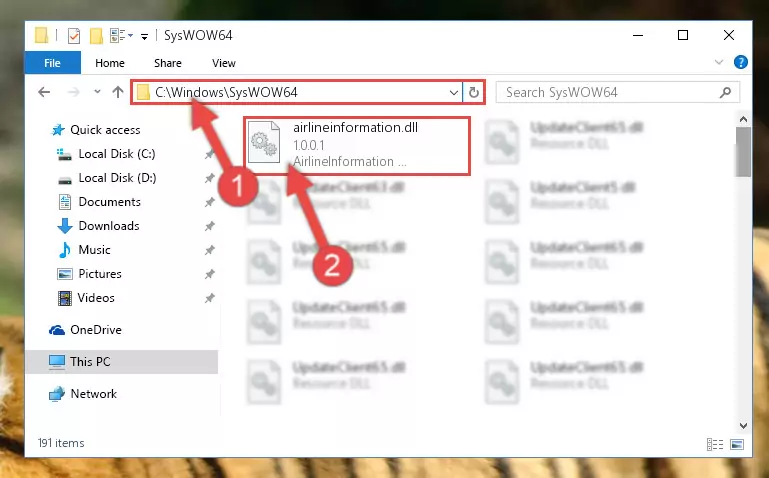The height and width of the screenshot is (478, 769).
Task: Click the forward navigation arrow
Action: (x=73, y=92)
